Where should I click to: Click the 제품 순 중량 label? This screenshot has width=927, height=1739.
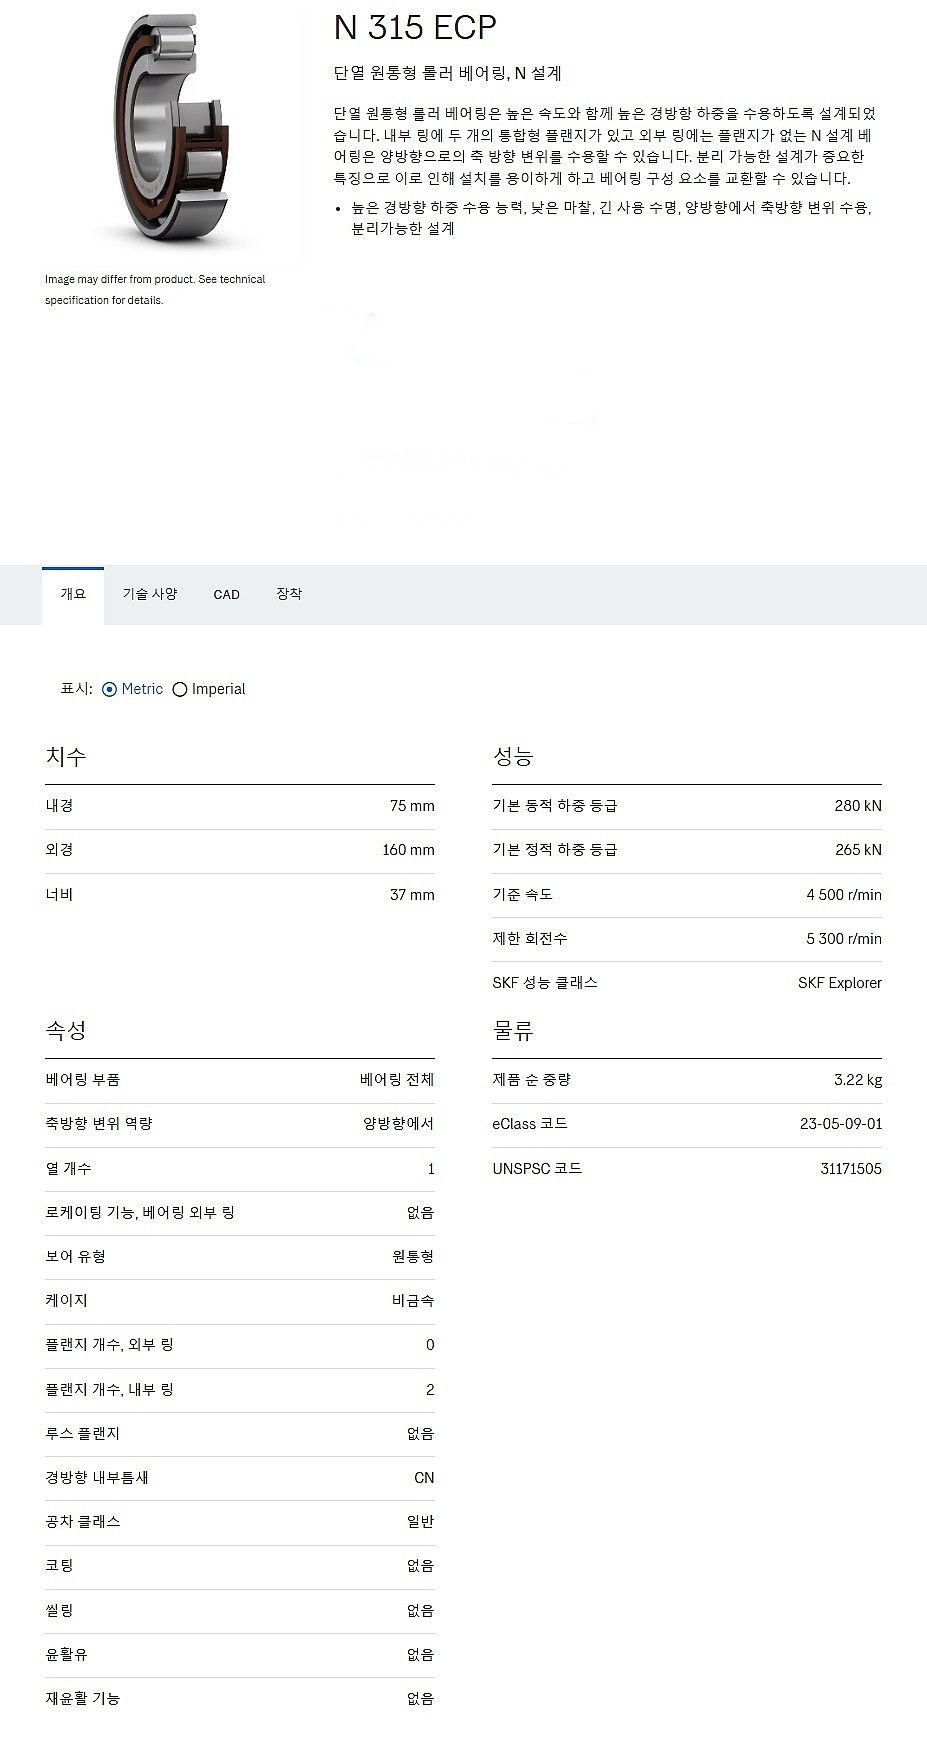(x=531, y=1080)
